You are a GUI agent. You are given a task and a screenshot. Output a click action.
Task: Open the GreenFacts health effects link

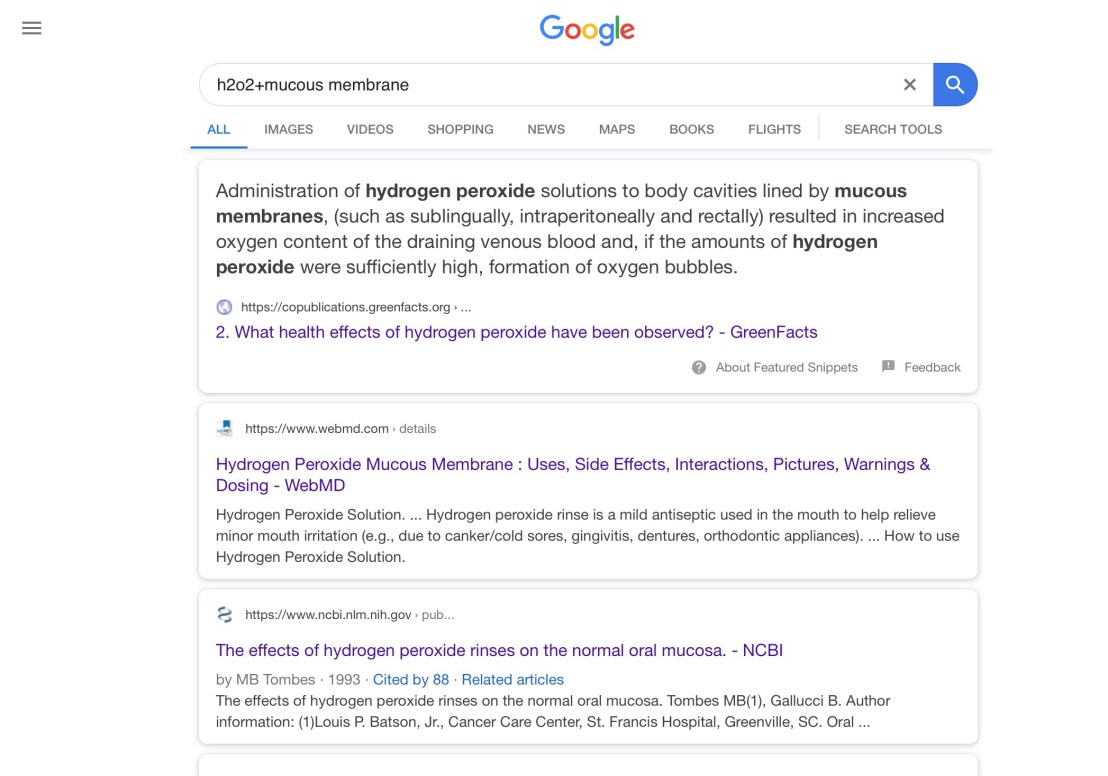[516, 332]
